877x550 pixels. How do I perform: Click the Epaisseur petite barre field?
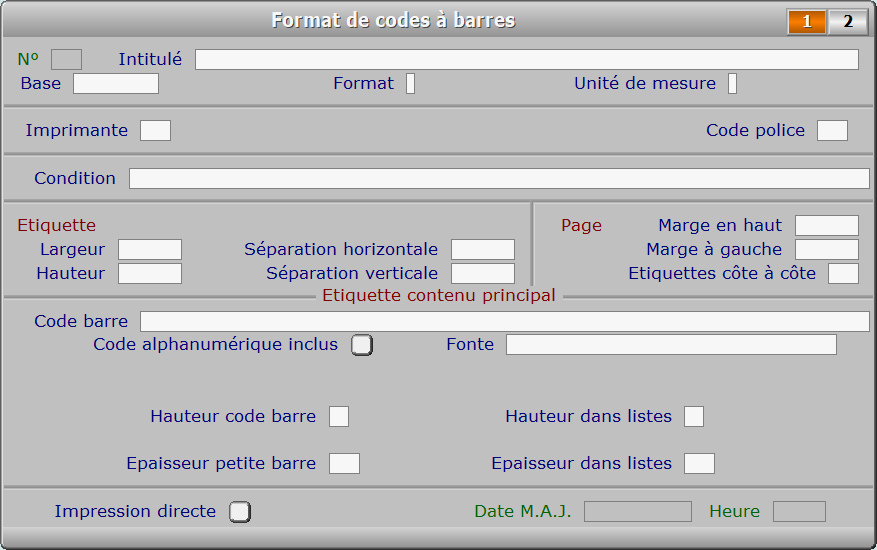click(x=345, y=464)
